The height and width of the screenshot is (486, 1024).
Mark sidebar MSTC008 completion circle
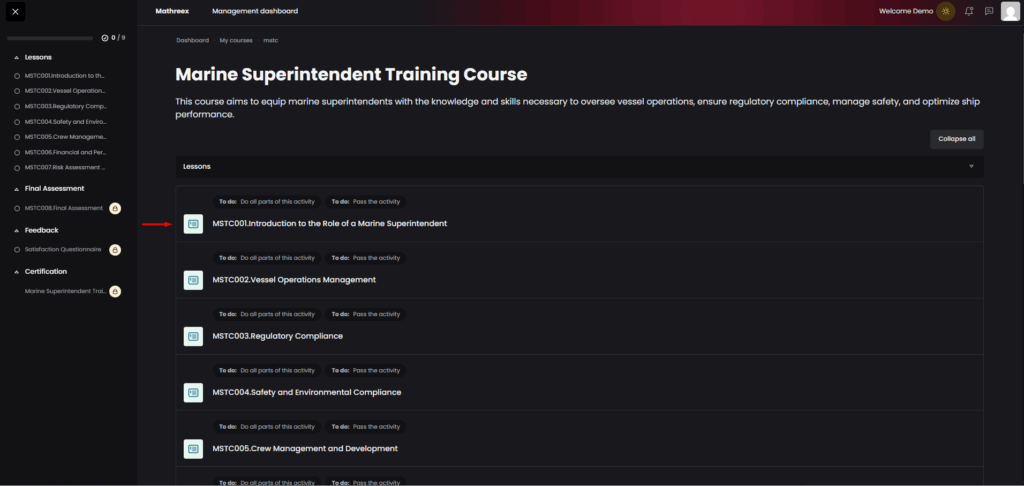(x=17, y=208)
